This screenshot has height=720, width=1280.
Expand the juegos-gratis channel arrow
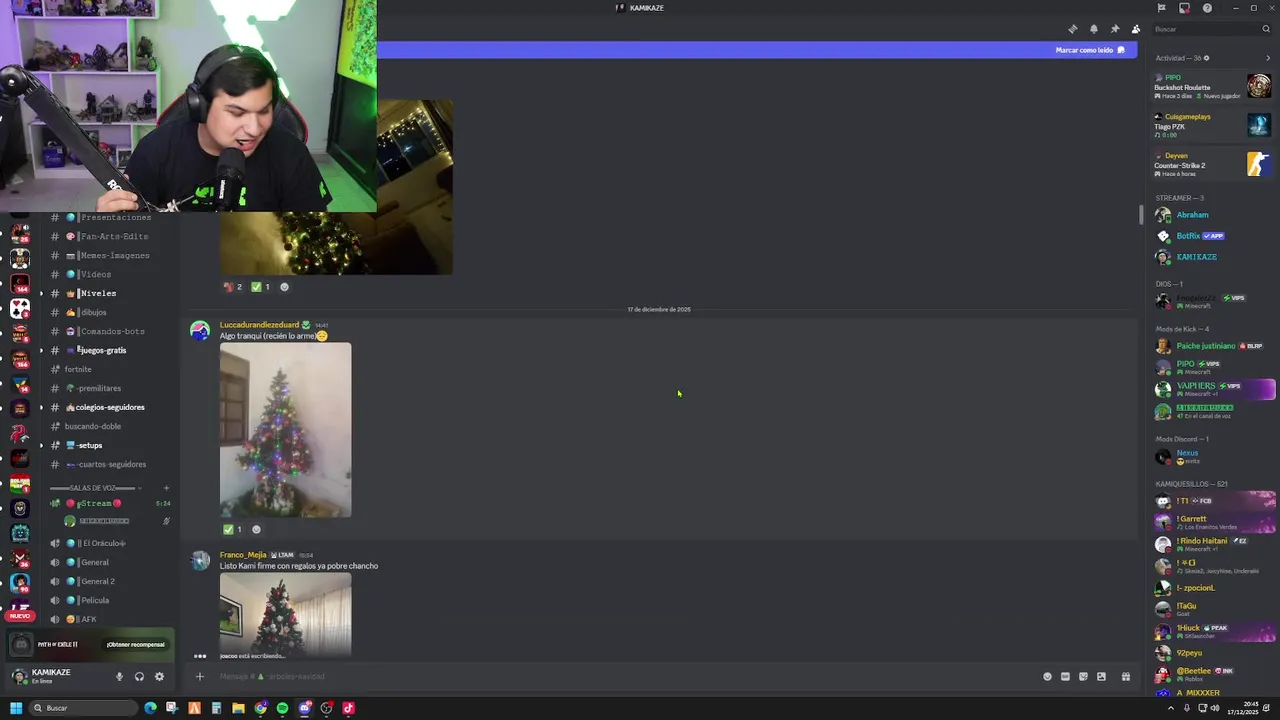coord(41,350)
